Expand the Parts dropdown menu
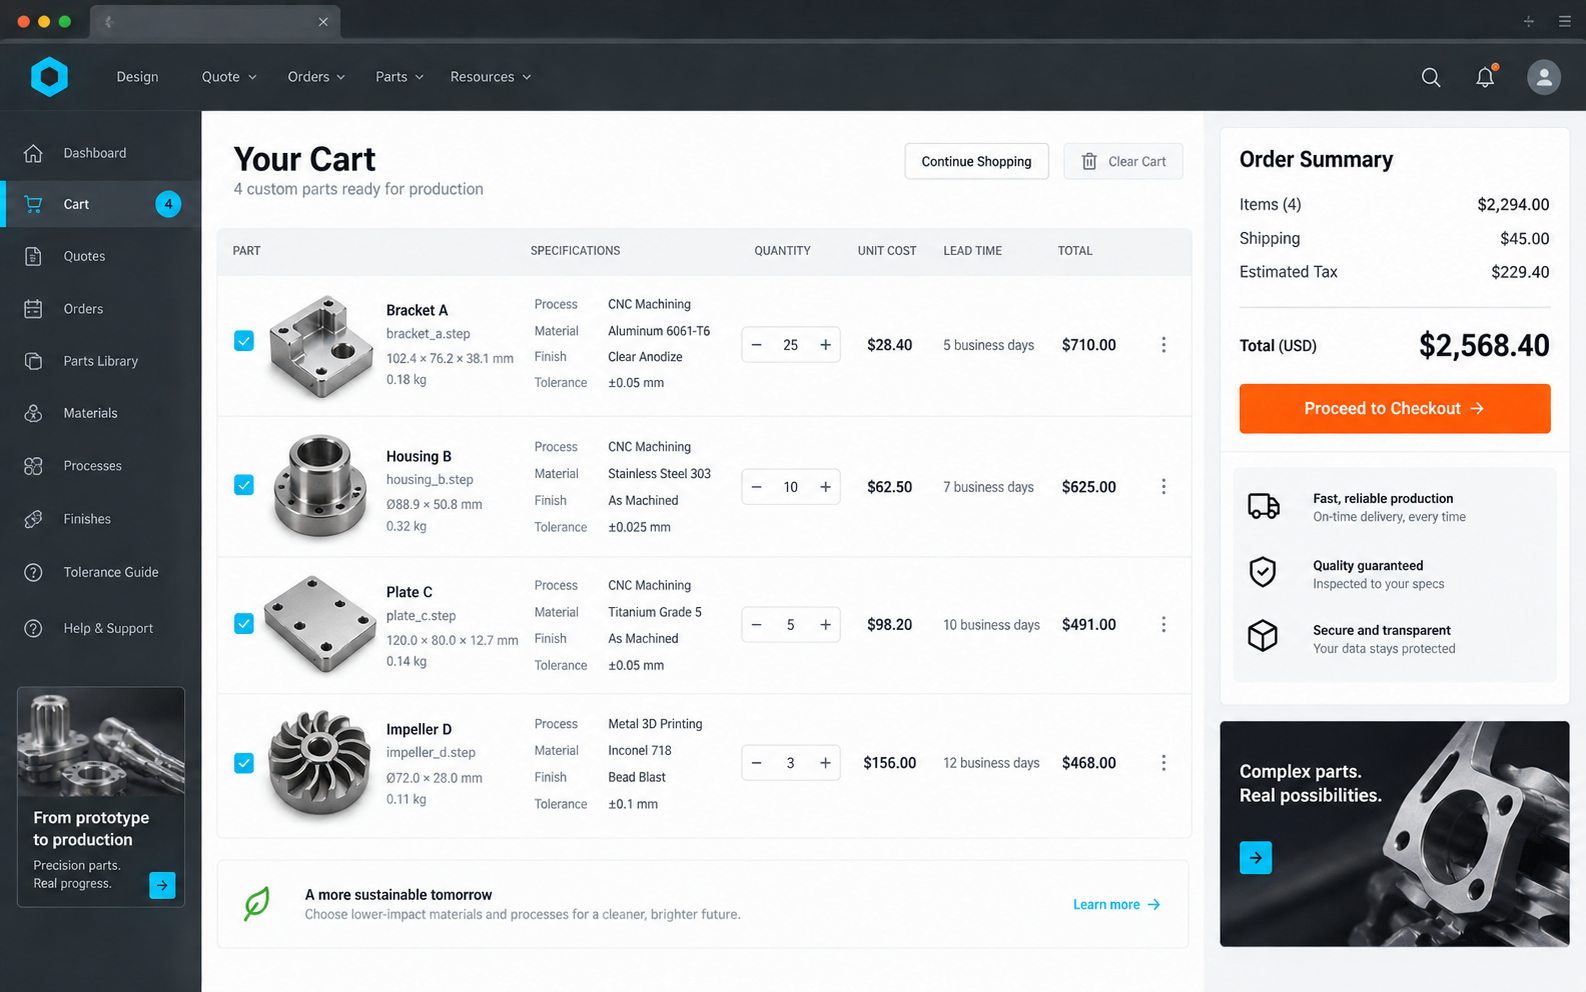 (x=399, y=77)
